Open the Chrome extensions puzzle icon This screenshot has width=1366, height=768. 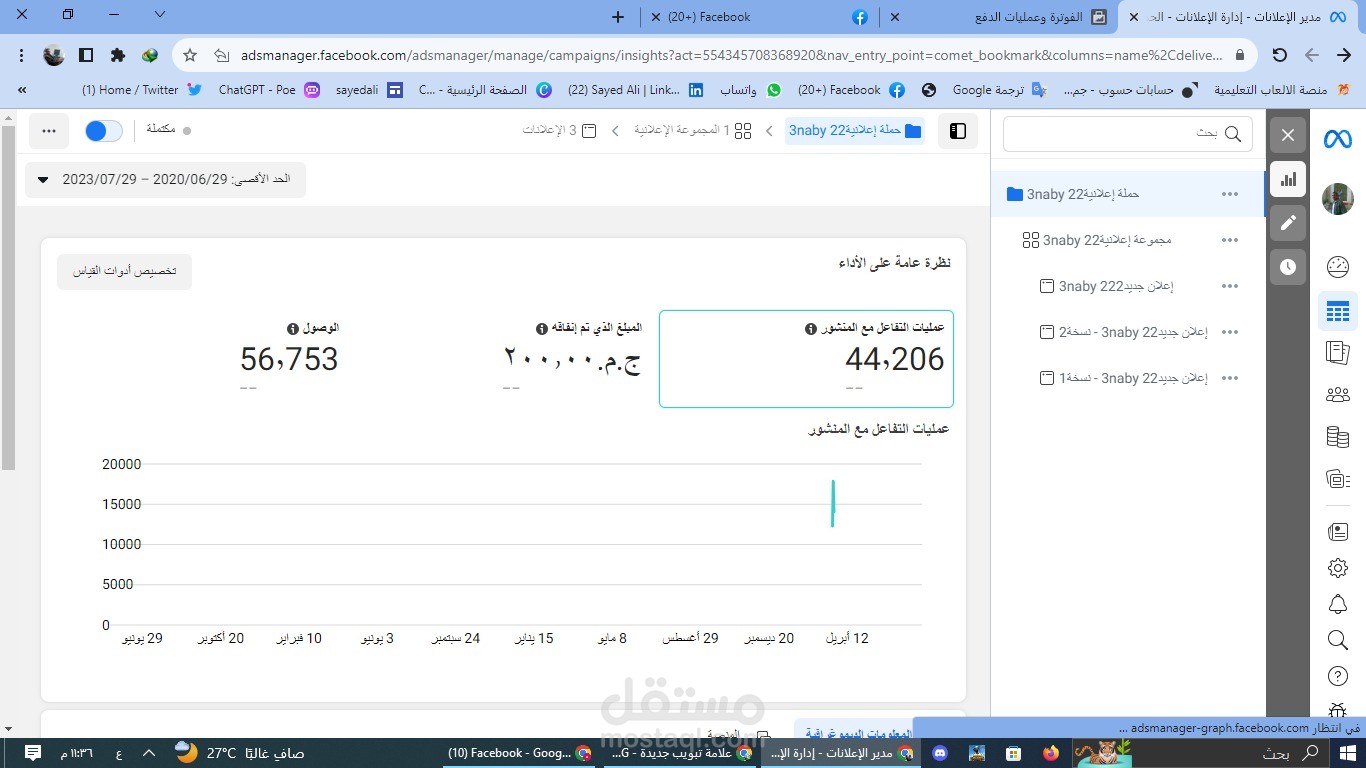(x=118, y=55)
